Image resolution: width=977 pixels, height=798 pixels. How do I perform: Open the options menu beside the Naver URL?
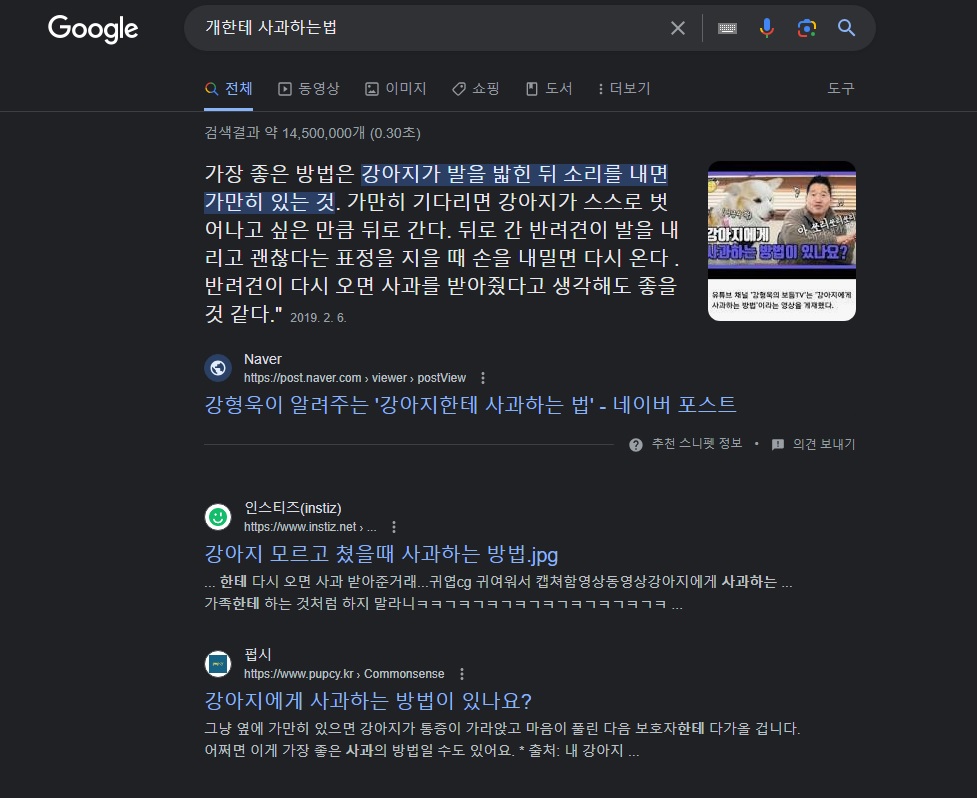tap(483, 378)
